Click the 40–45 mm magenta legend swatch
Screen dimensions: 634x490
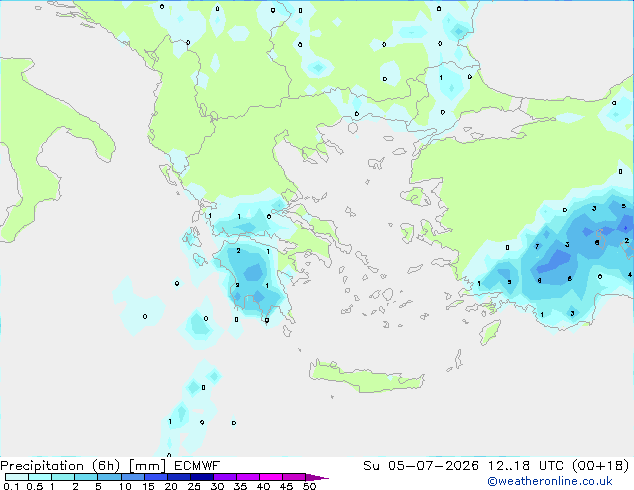point(271,477)
